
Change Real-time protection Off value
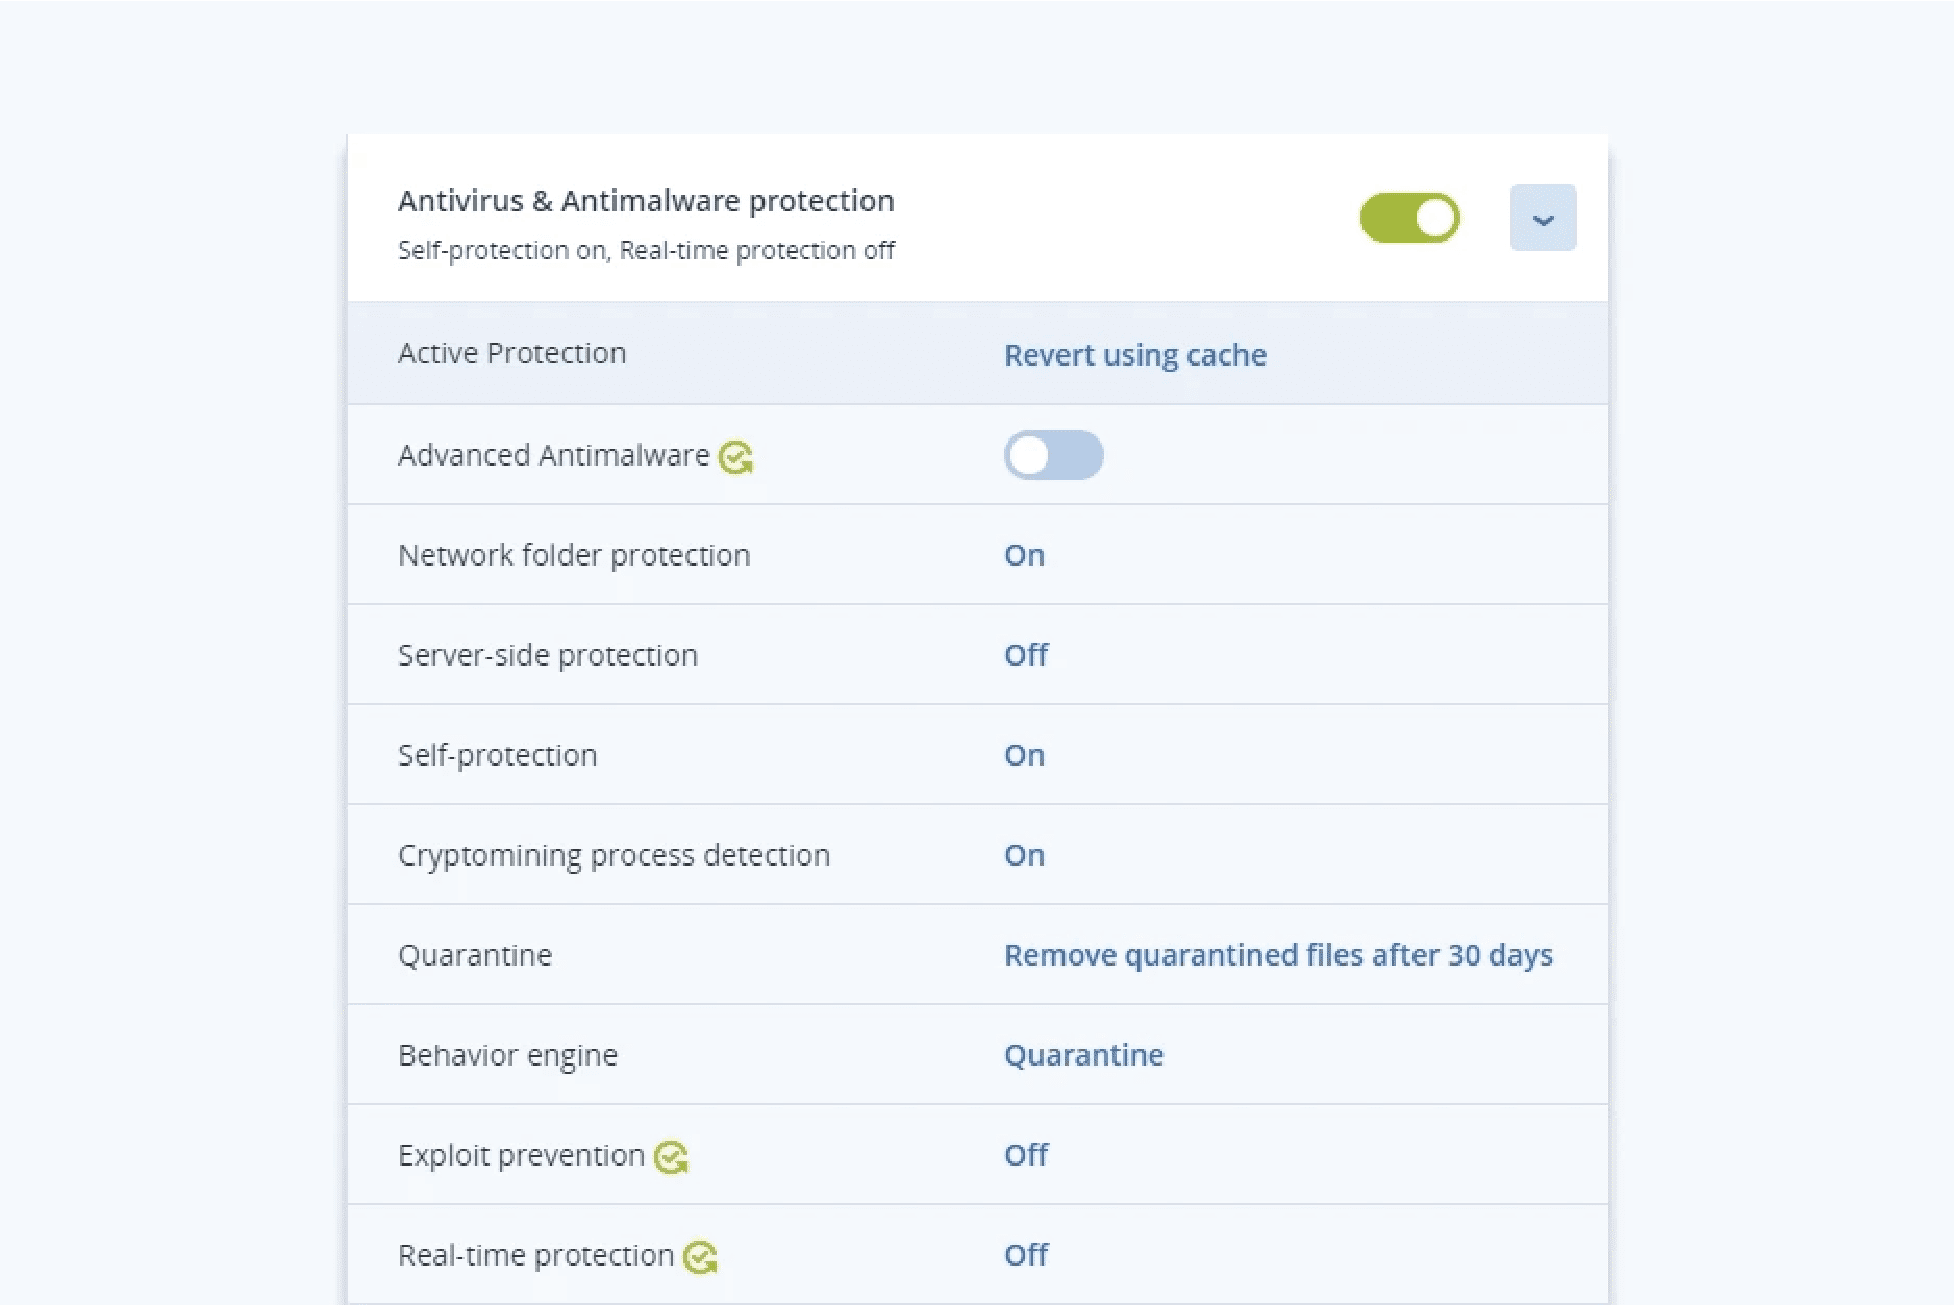pos(1026,1255)
